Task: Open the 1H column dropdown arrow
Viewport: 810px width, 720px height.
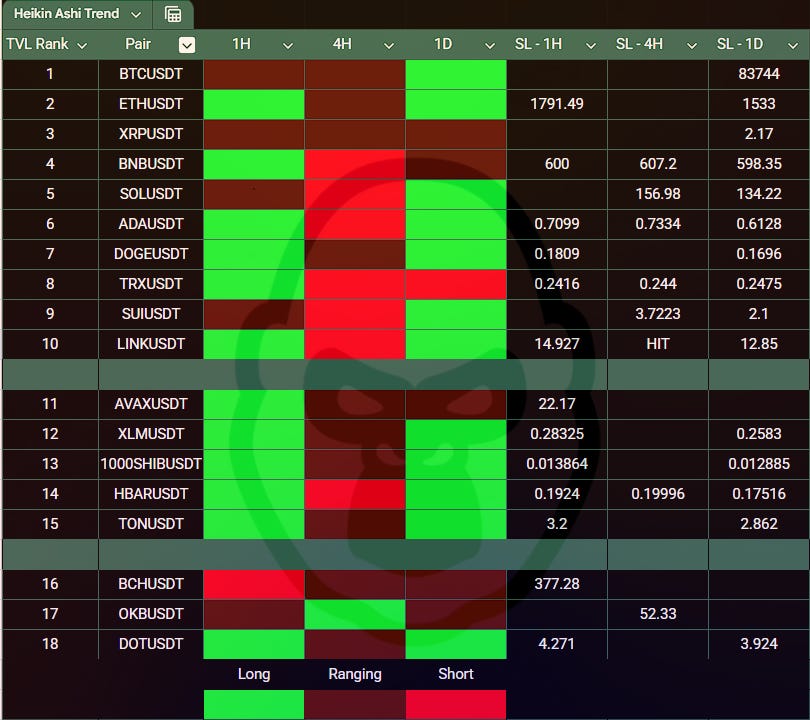Action: 288,45
